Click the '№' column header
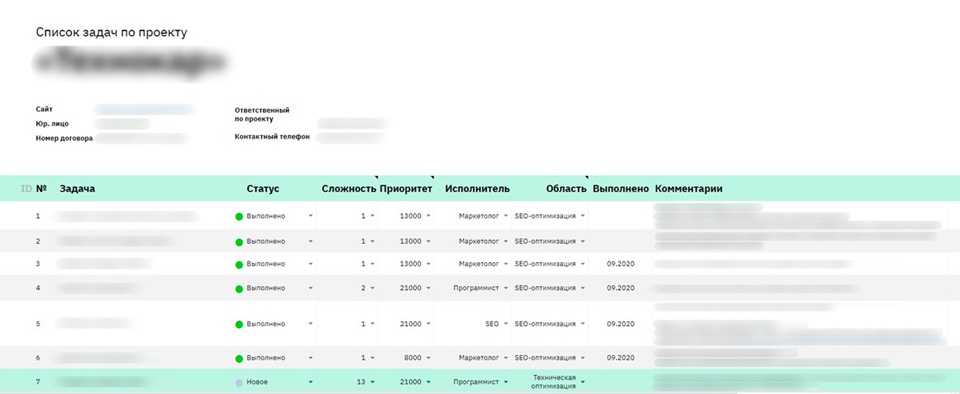Viewport: 960px width, 394px height. [x=42, y=189]
